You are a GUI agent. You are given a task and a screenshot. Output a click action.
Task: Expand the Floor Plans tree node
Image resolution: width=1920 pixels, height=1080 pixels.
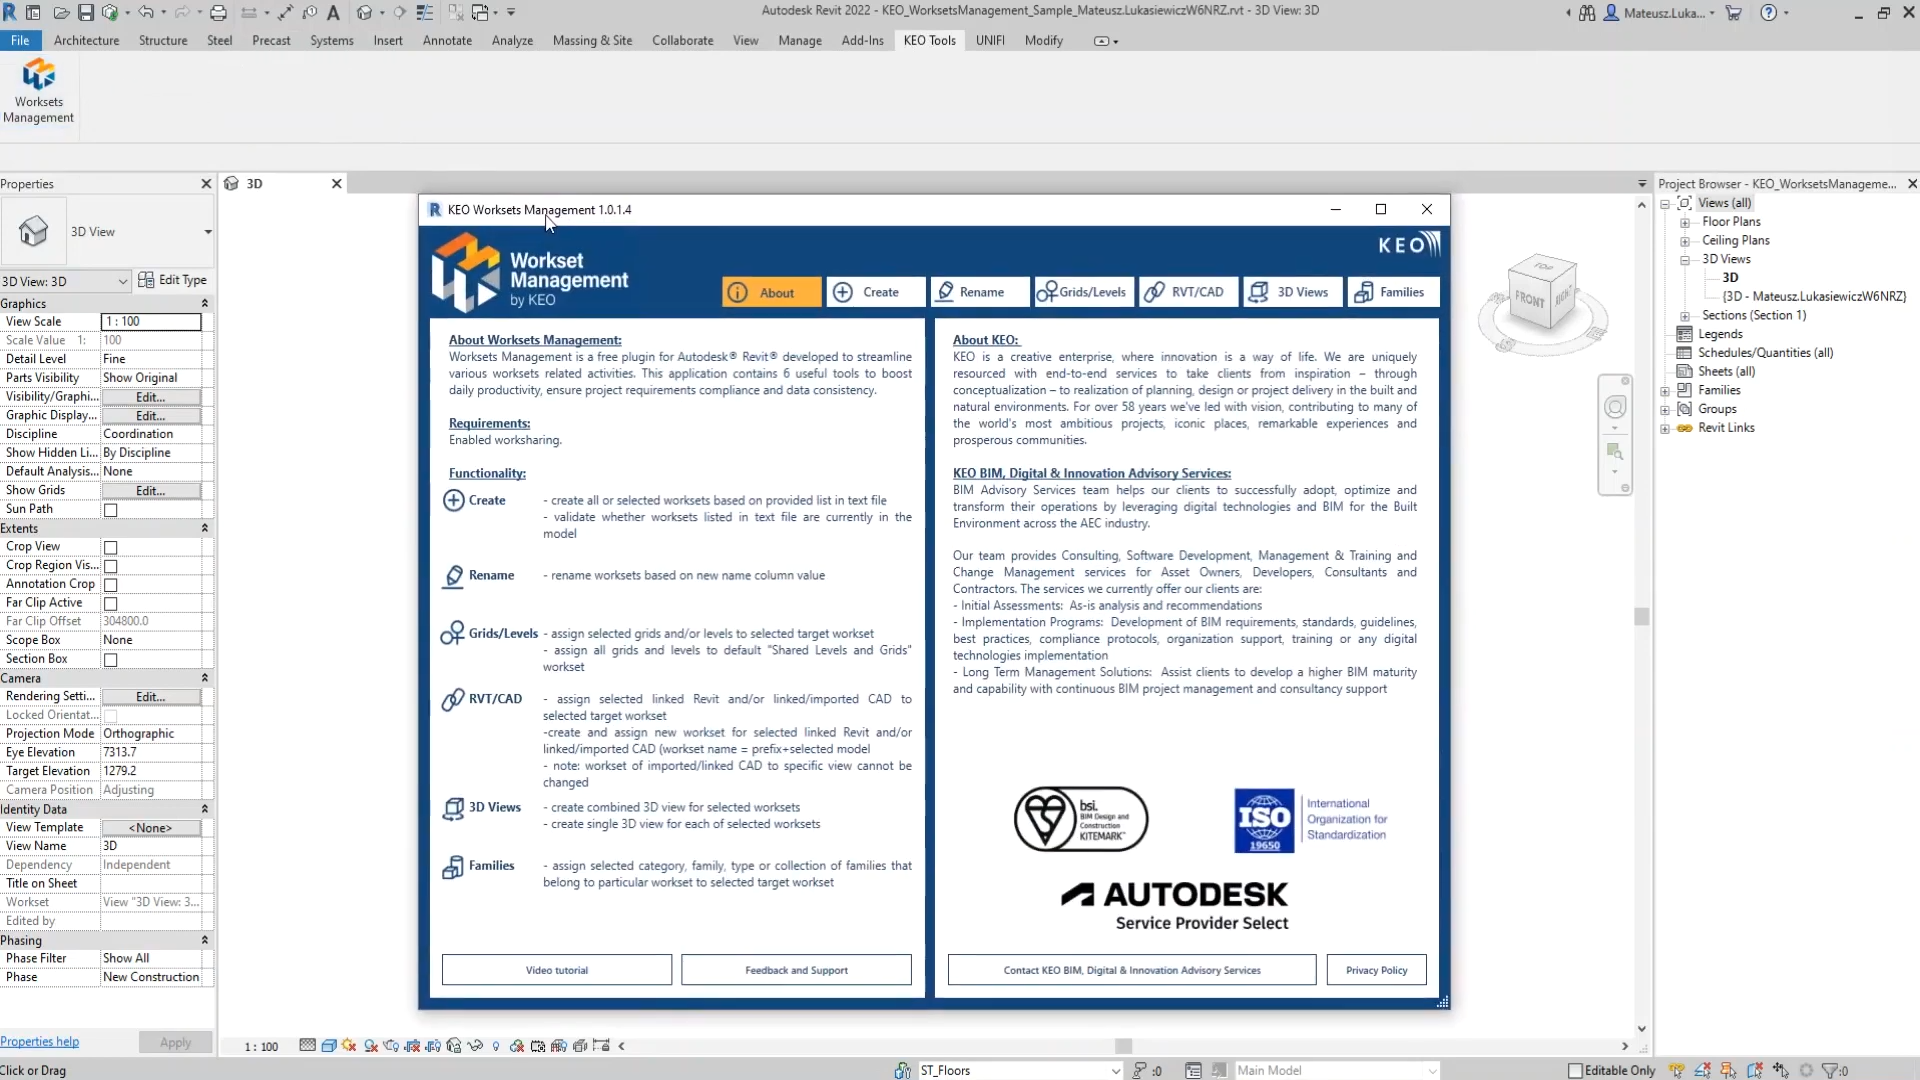point(1685,222)
